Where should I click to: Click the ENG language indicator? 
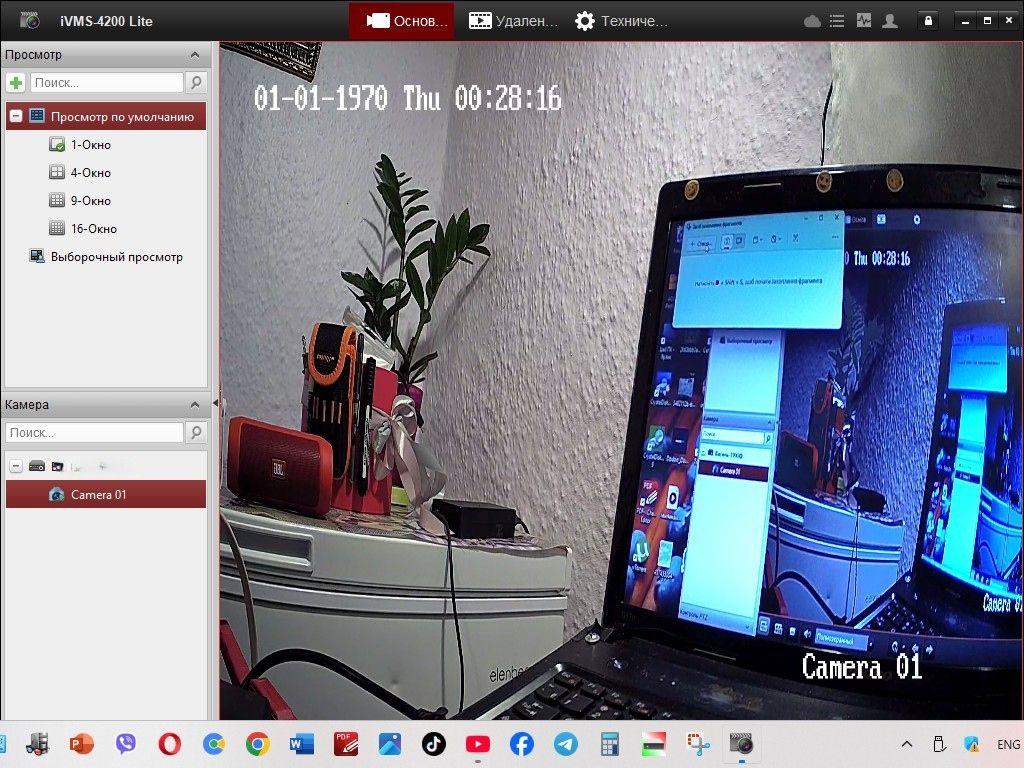[x=1008, y=744]
